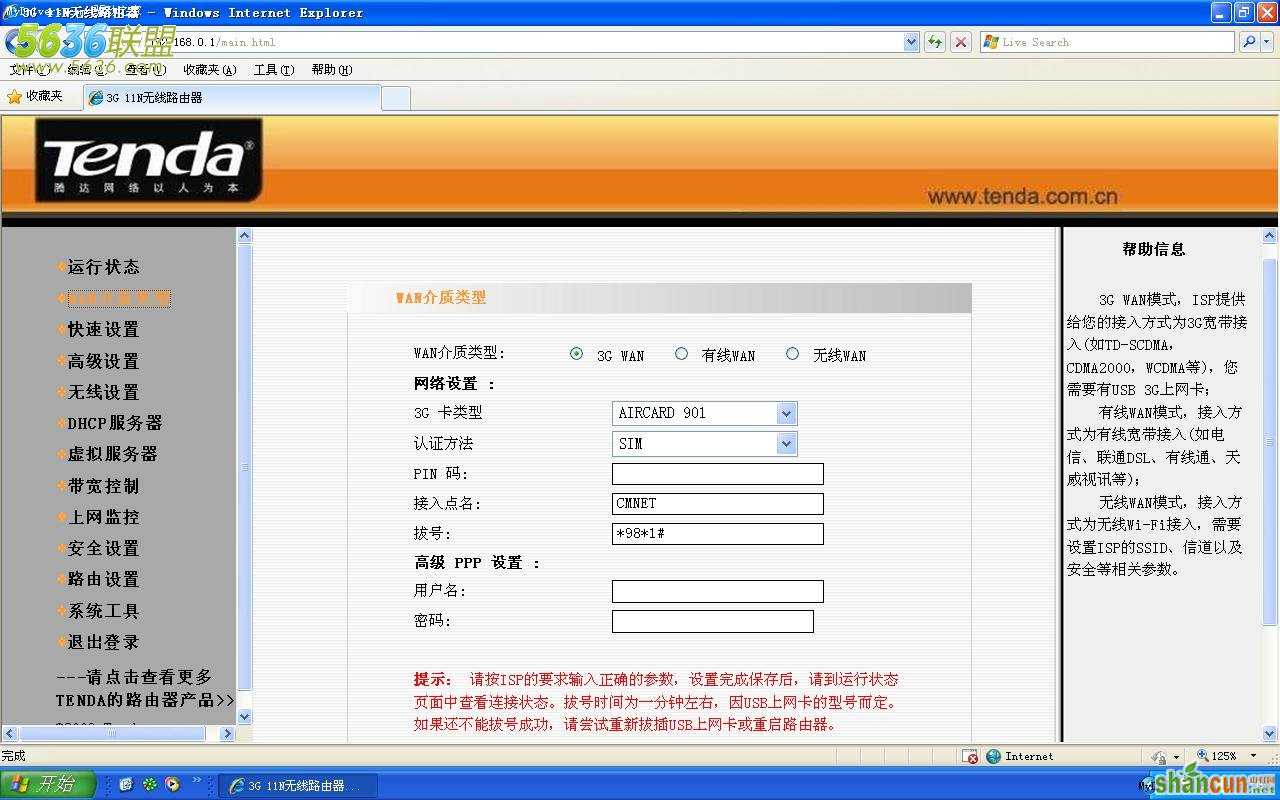The height and width of the screenshot is (800, 1280).
Task: Expand quick launch overflow chevron
Action: [x=197, y=780]
